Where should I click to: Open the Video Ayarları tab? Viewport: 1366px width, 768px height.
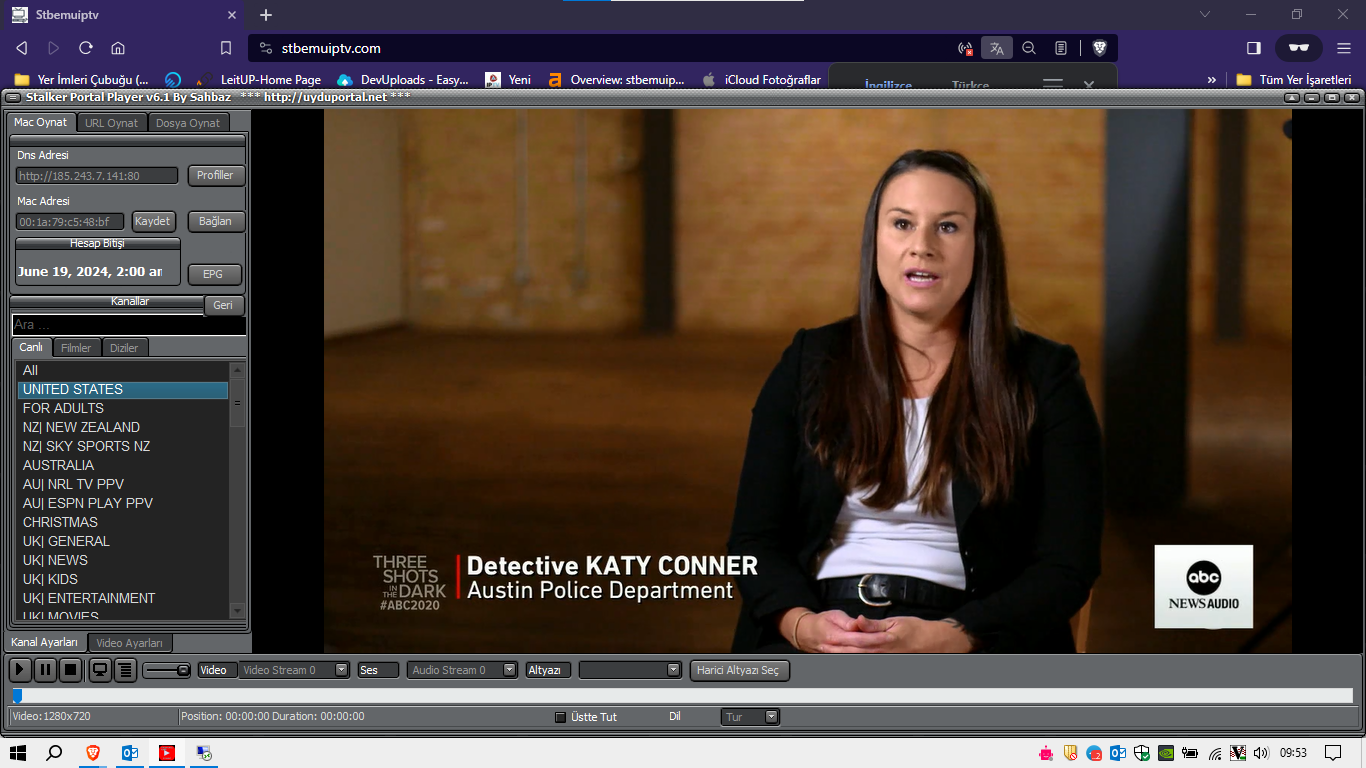pyautogui.click(x=130, y=643)
